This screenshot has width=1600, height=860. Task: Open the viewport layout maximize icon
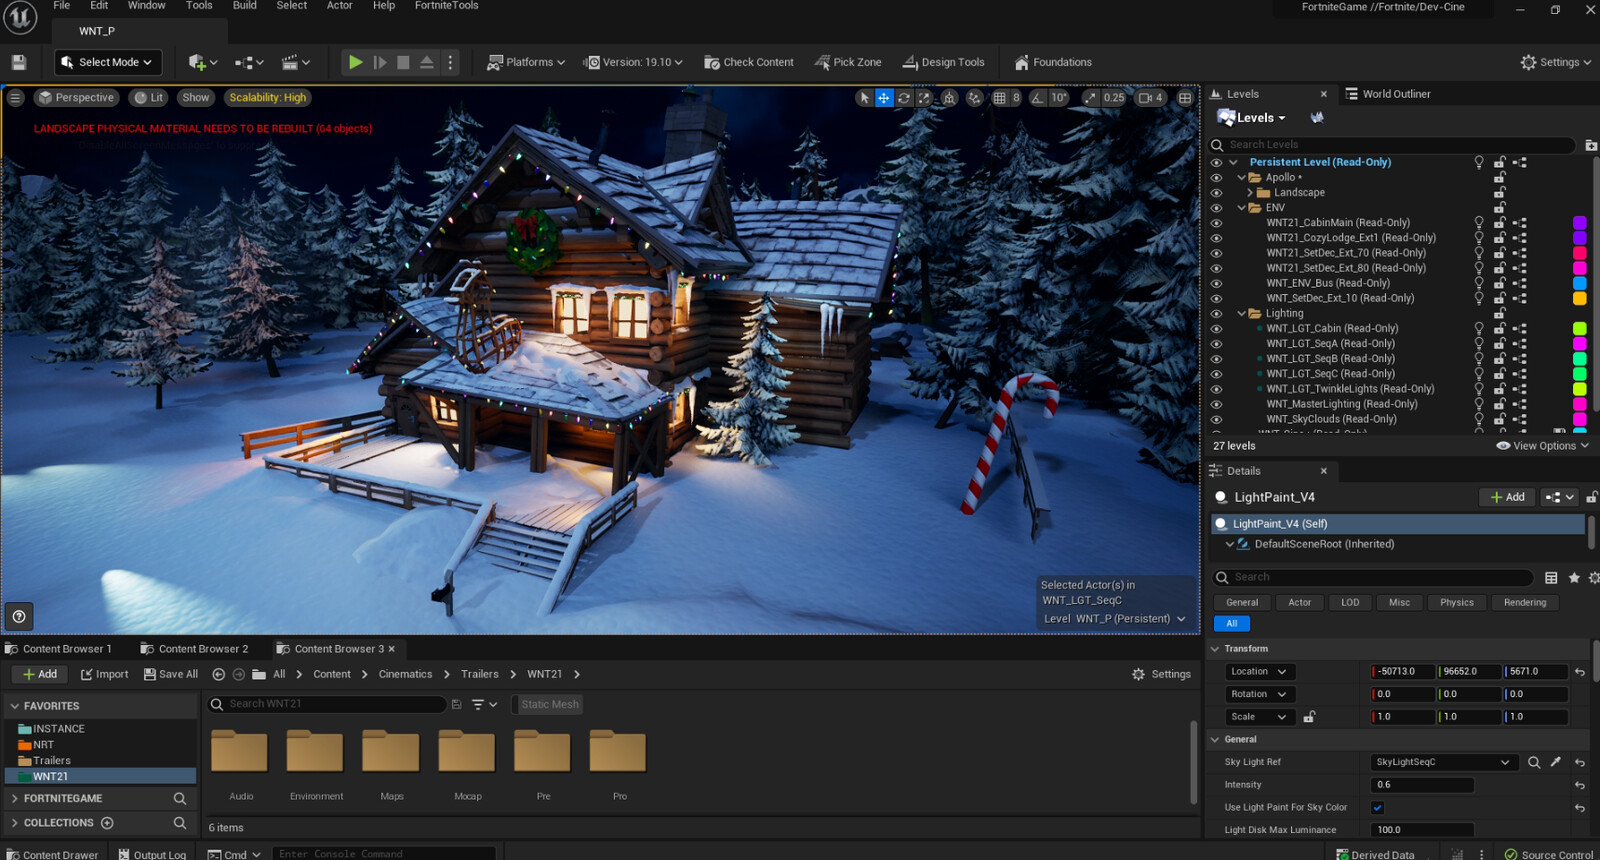1185,98
